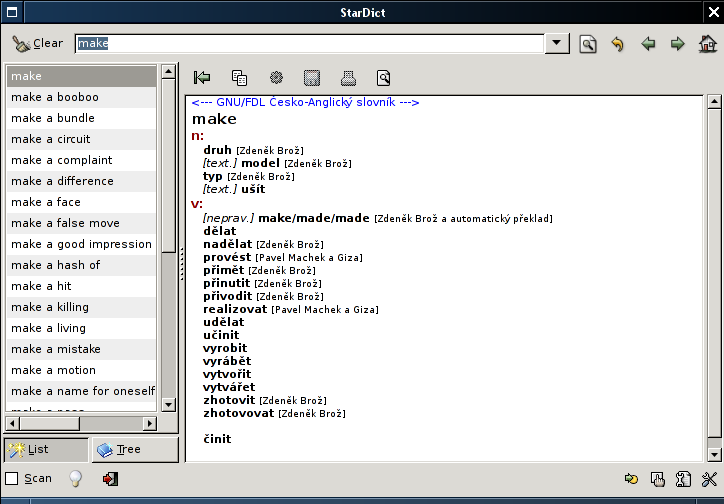This screenshot has height=504, width=724.
Task: Select 'make a booboo' entry
Action: (x=82, y=97)
